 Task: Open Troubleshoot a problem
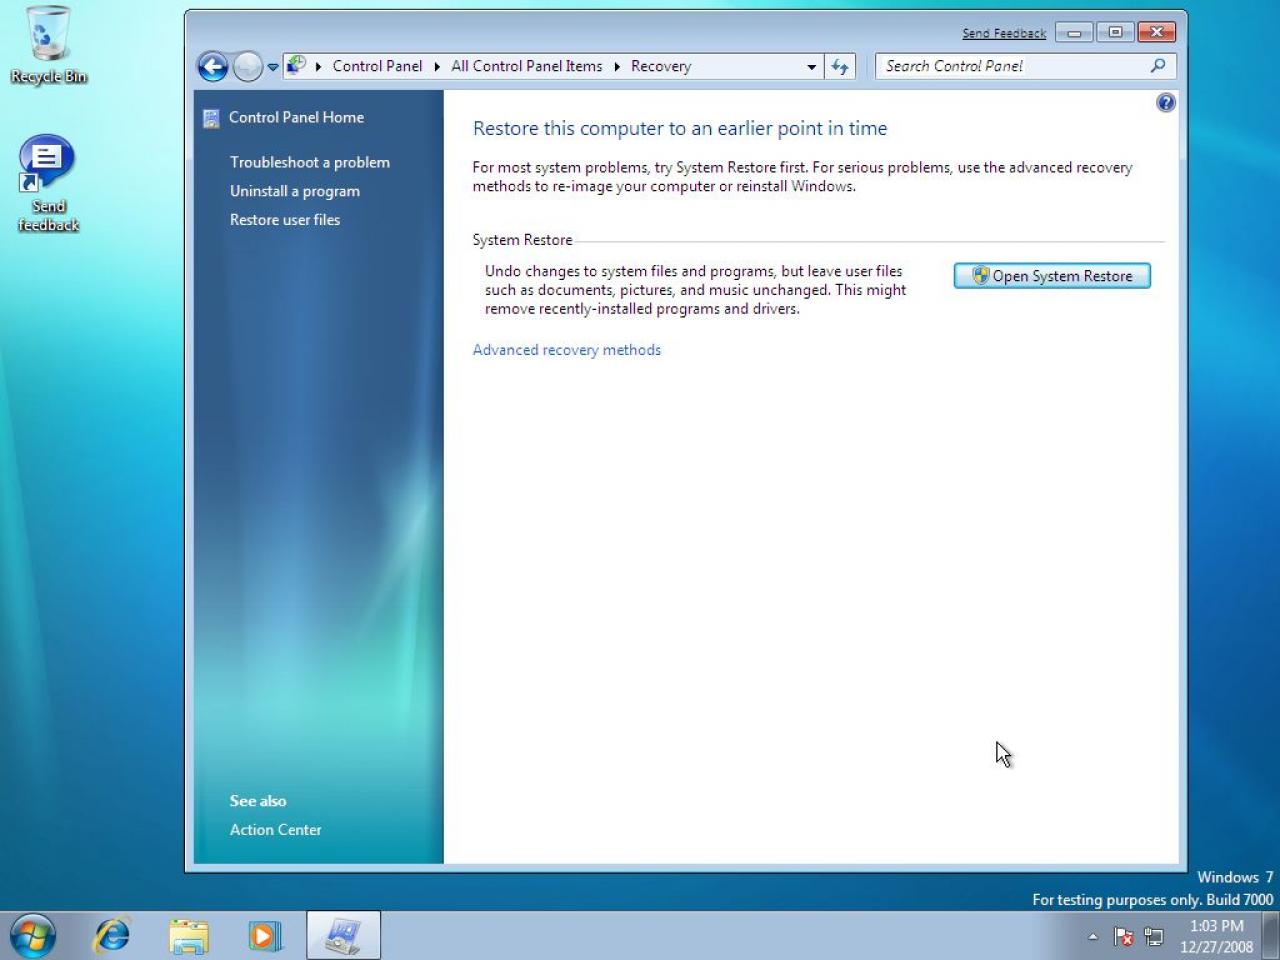click(310, 162)
